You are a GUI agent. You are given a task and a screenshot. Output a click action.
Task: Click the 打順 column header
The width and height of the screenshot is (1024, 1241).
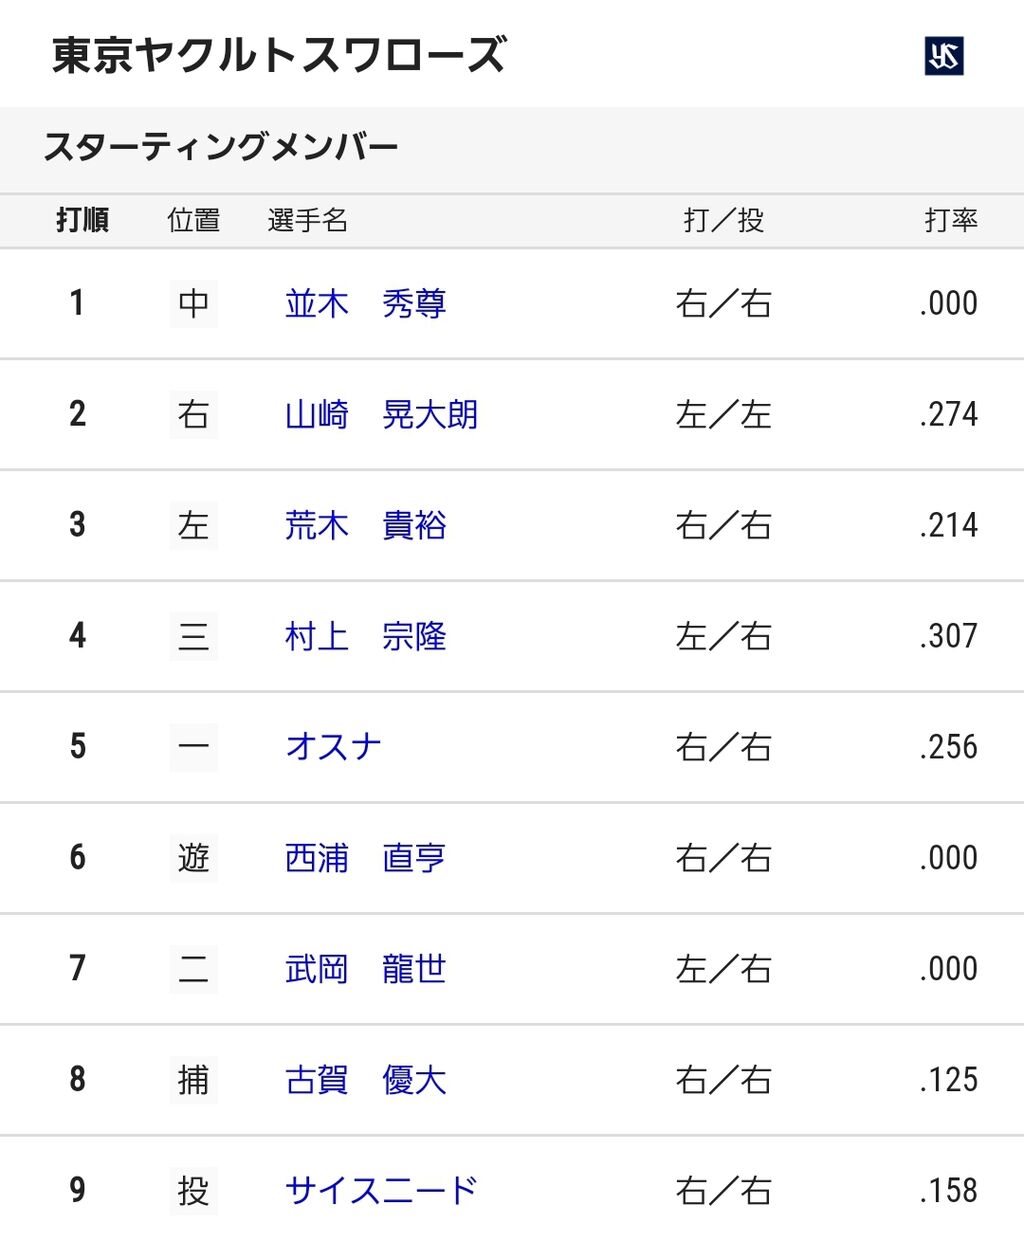[x=82, y=221]
